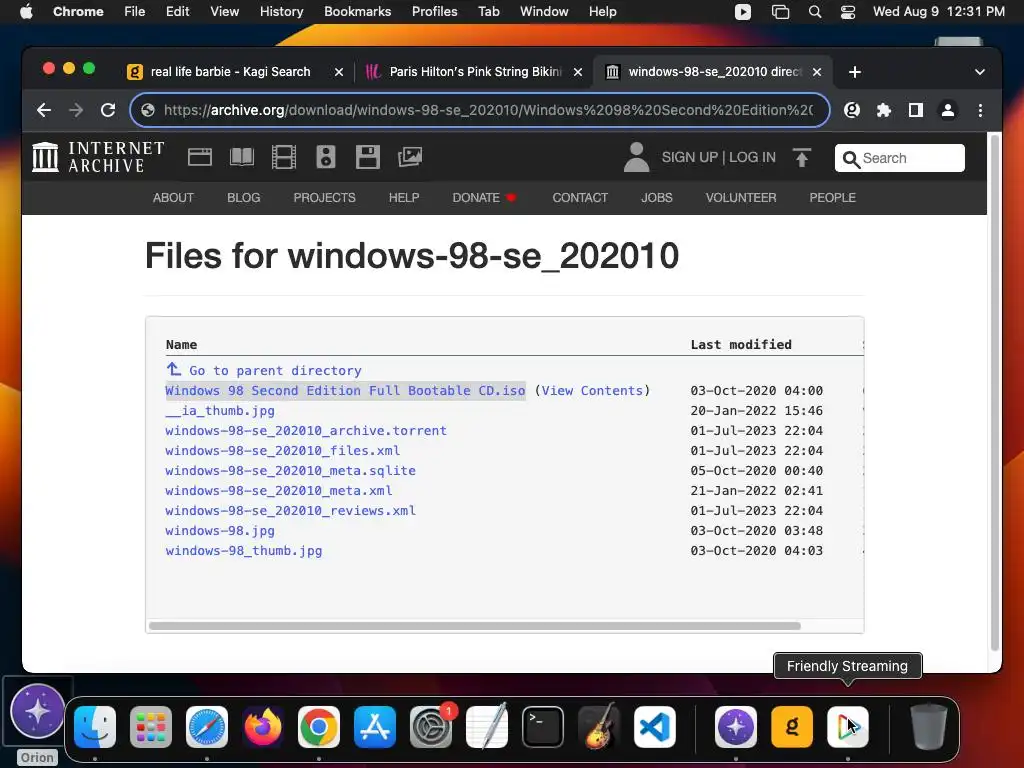Open Spotlight search in menu bar
Image resolution: width=1024 pixels, height=768 pixels.
pos(814,12)
